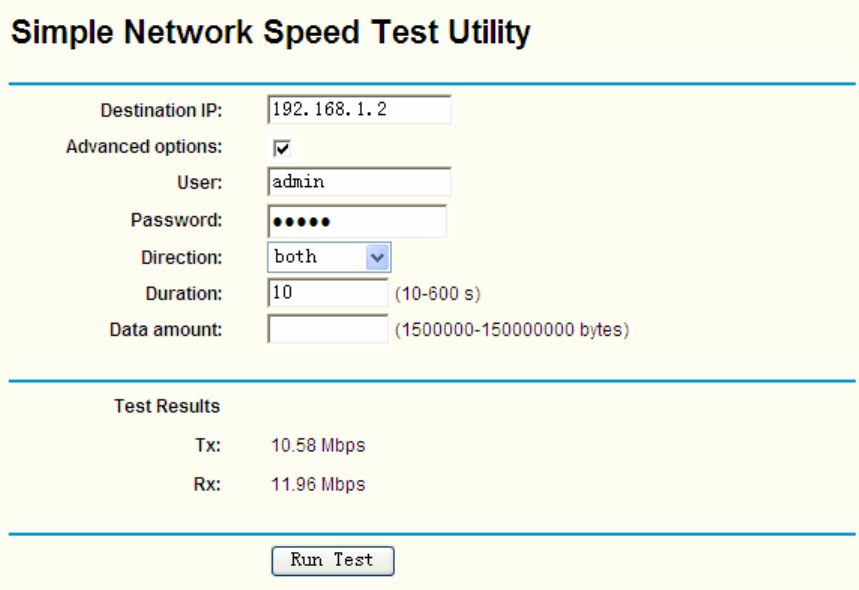The height and width of the screenshot is (590, 859).
Task: Click the Data amount label
Action: [166, 330]
